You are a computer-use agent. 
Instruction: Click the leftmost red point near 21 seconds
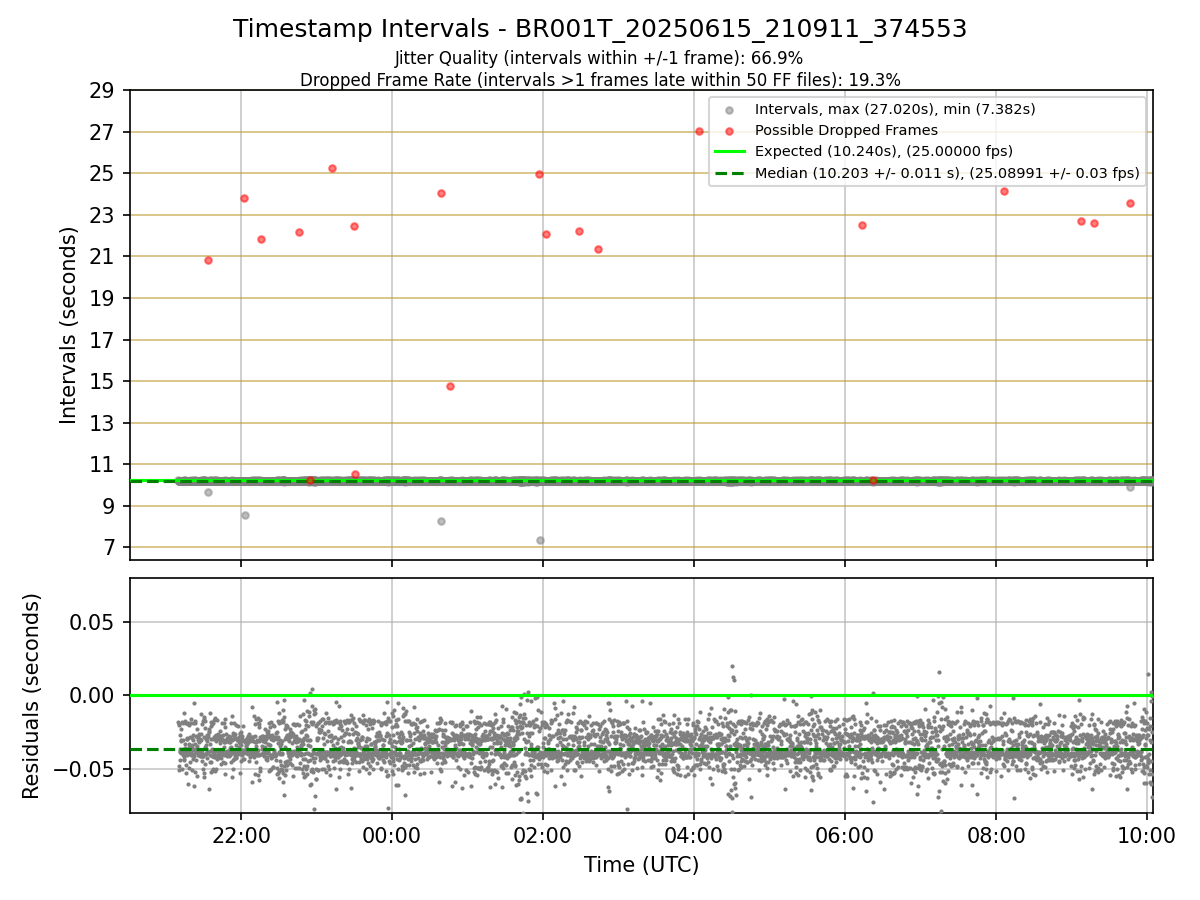[208, 260]
